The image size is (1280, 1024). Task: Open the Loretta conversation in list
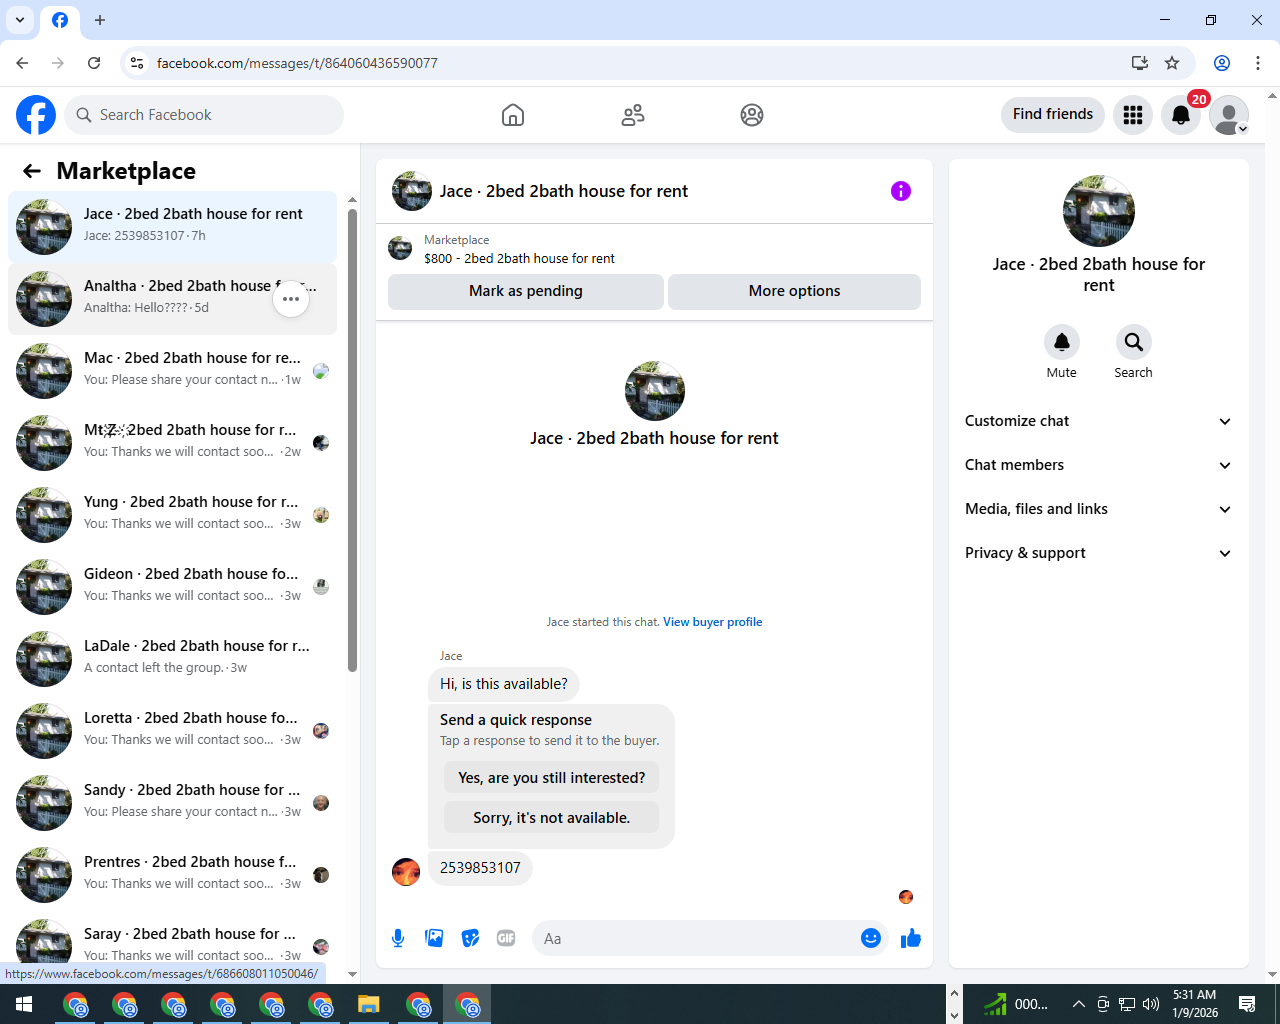[x=172, y=731]
